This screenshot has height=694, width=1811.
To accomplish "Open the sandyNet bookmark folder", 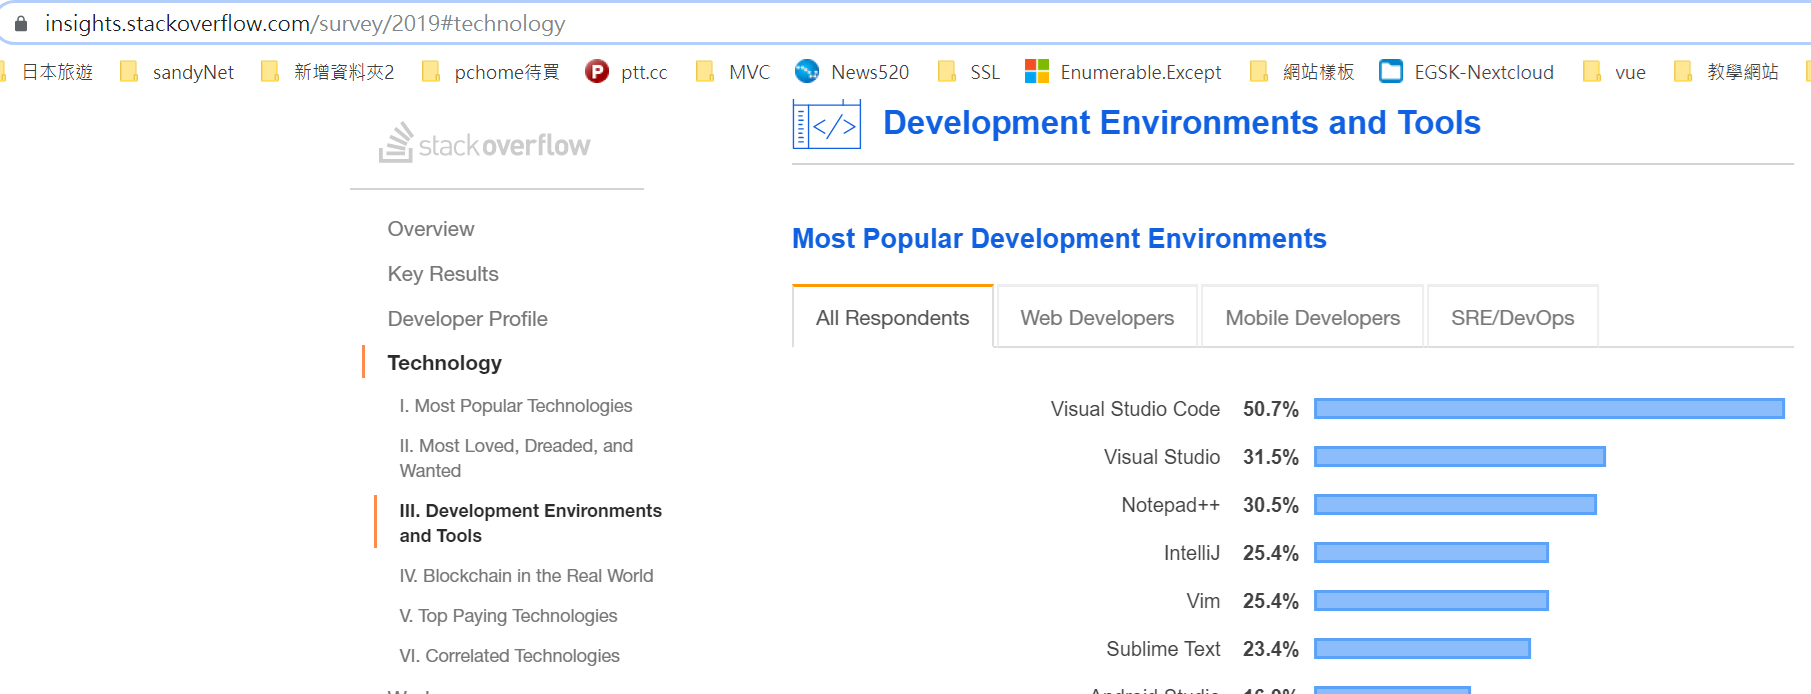I will [x=176, y=72].
